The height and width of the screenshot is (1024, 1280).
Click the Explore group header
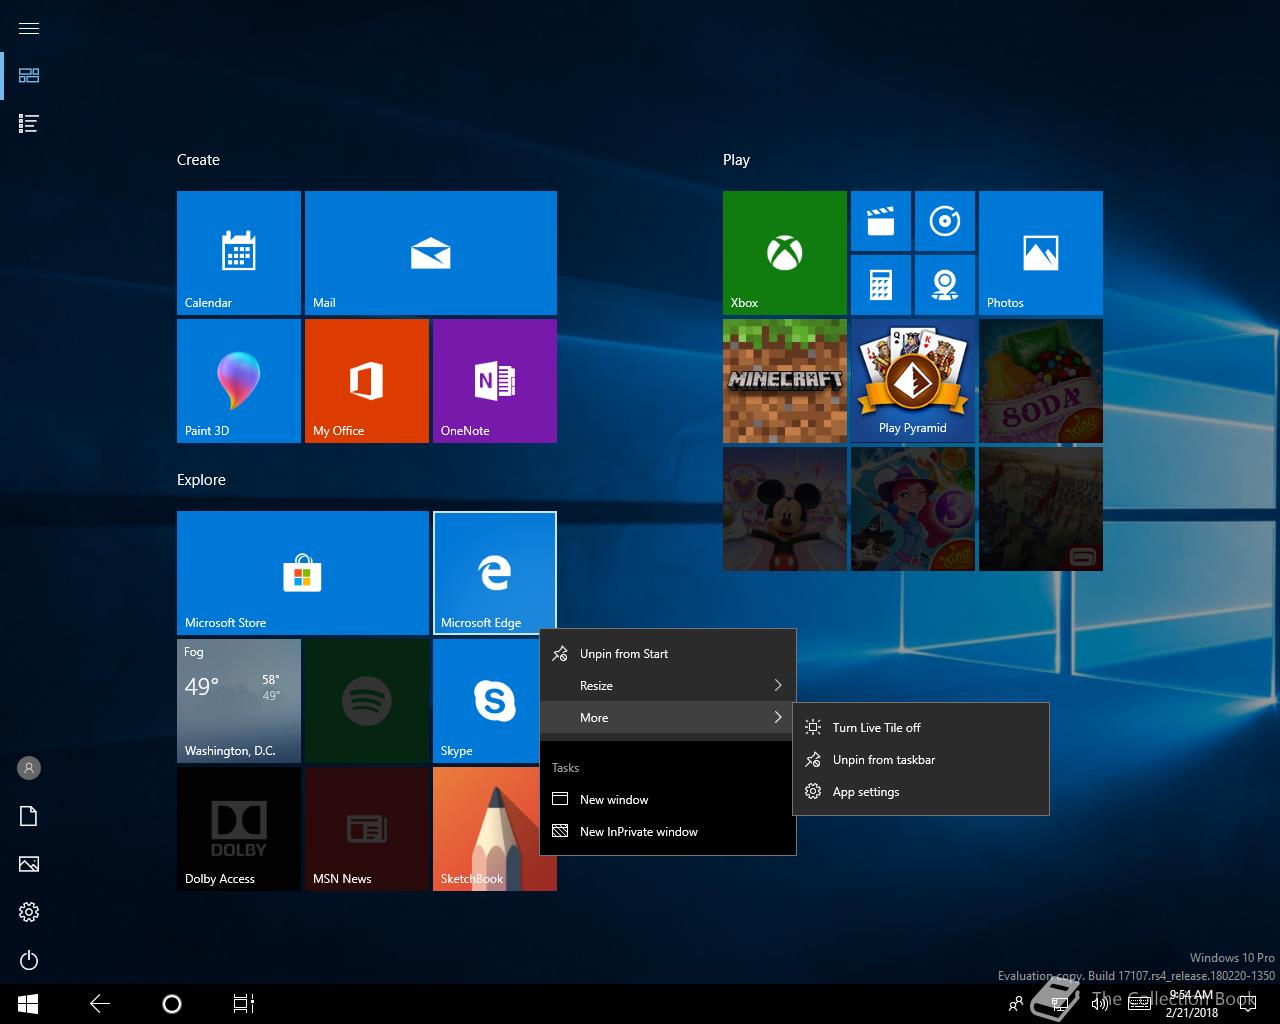201,480
